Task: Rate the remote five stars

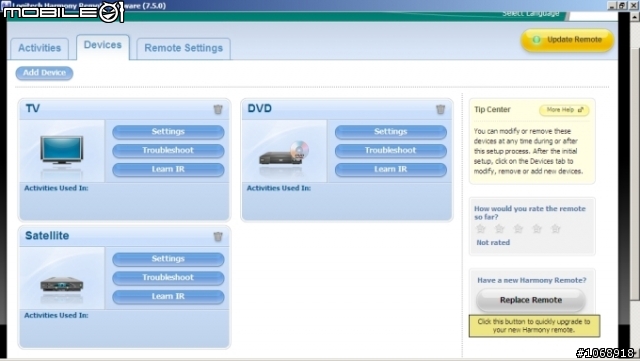Action: coord(556,229)
